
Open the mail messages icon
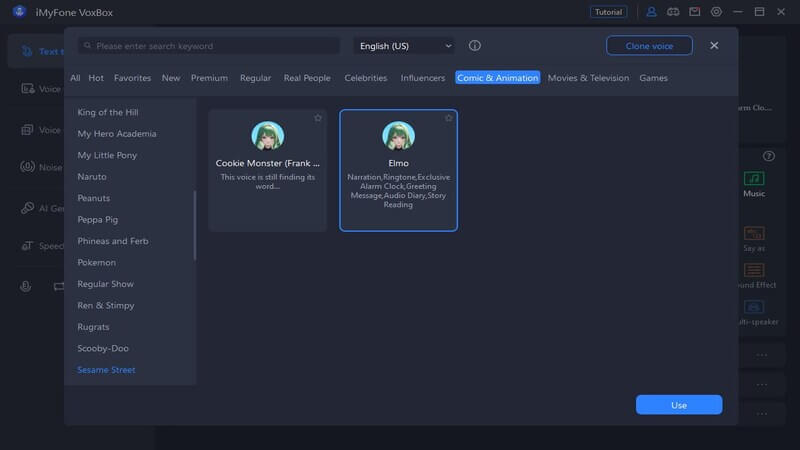tap(694, 12)
